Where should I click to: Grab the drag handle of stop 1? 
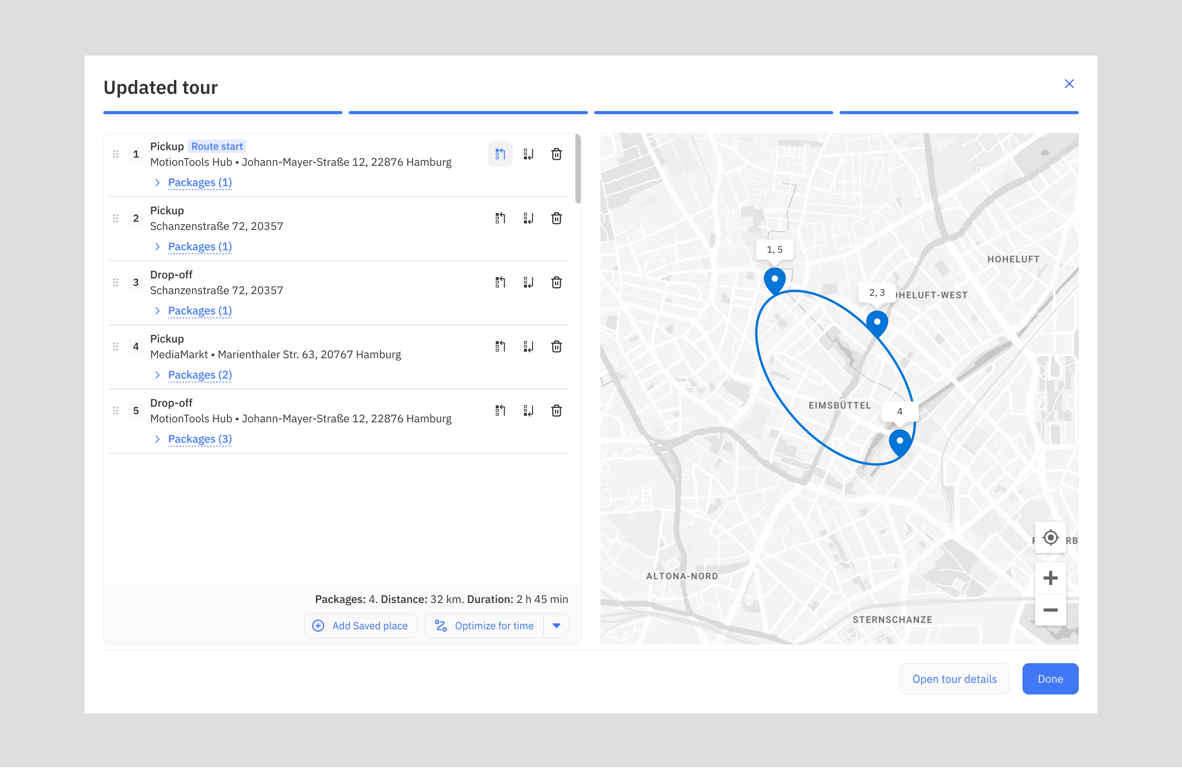tap(115, 155)
